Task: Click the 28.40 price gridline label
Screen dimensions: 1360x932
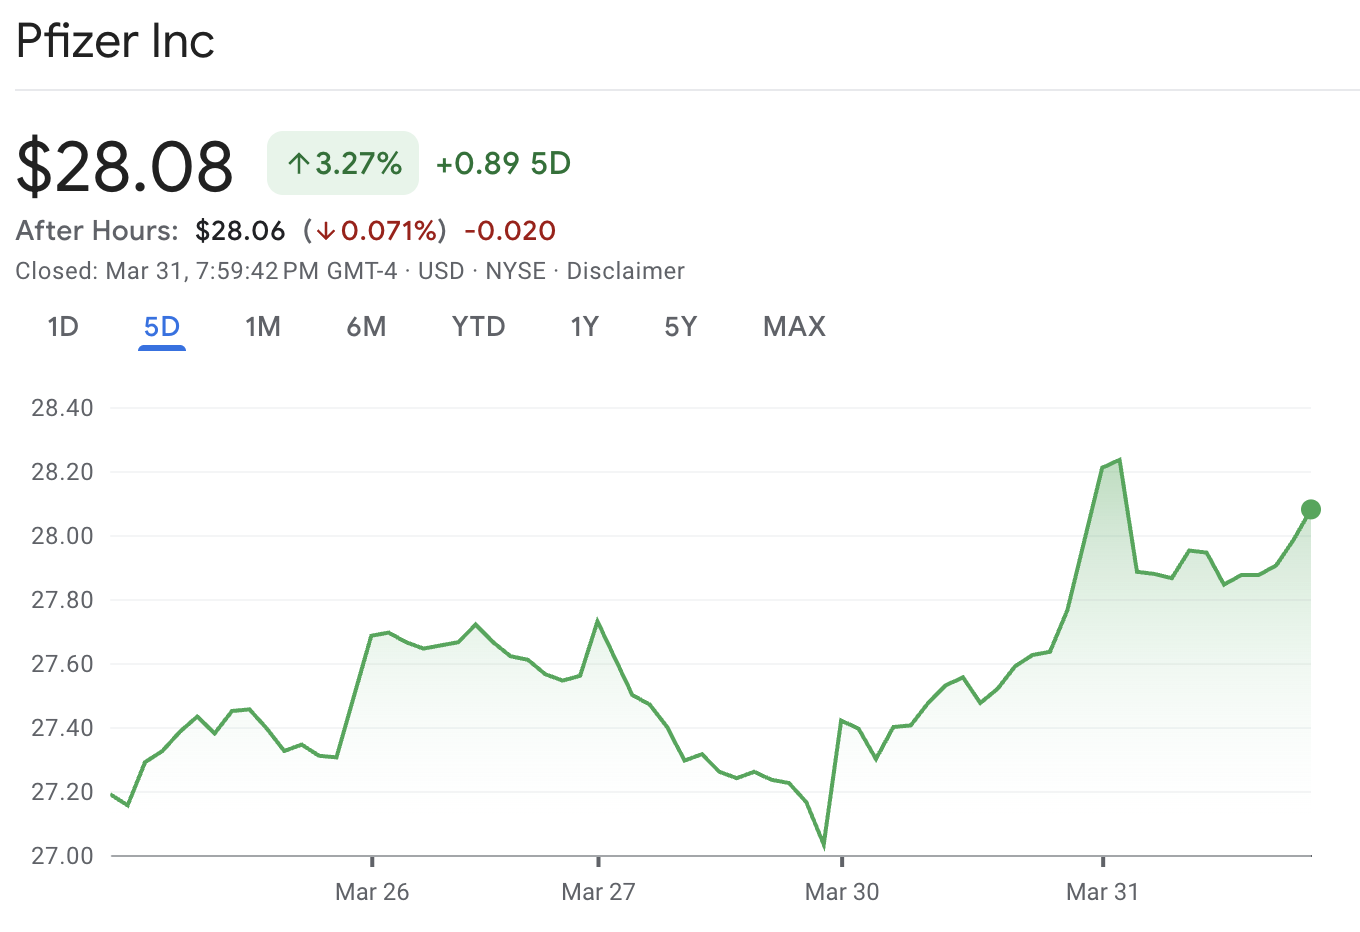Action: click(62, 408)
